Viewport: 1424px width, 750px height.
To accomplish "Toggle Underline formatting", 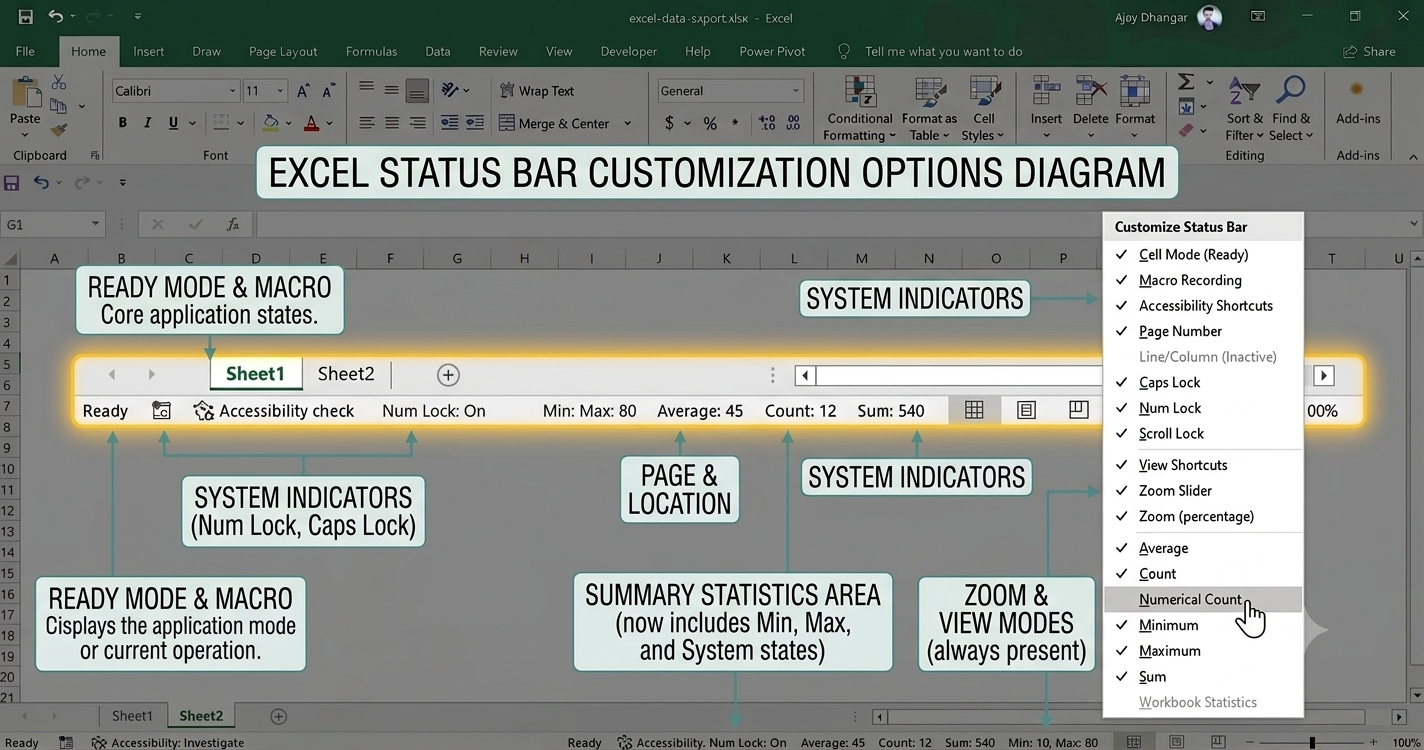I will click(x=174, y=123).
